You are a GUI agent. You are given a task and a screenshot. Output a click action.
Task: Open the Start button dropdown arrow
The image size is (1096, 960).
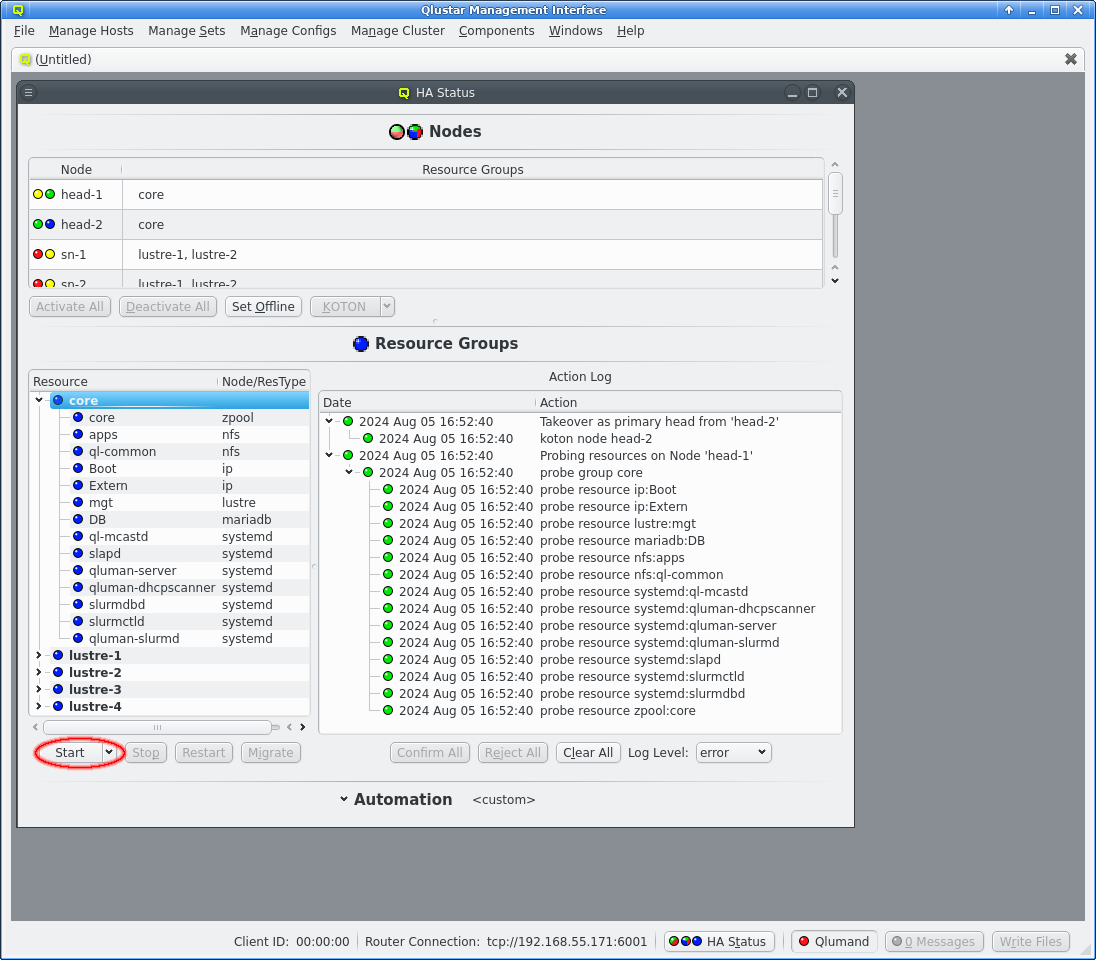coord(109,752)
